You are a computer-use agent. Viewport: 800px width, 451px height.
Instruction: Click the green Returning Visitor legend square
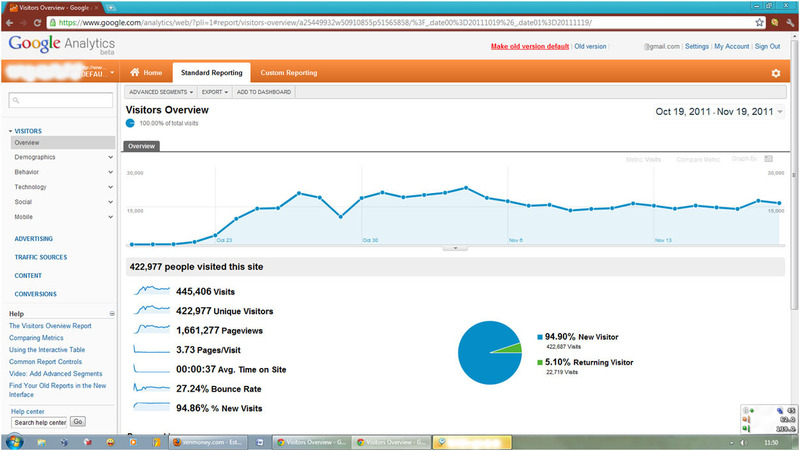click(540, 362)
